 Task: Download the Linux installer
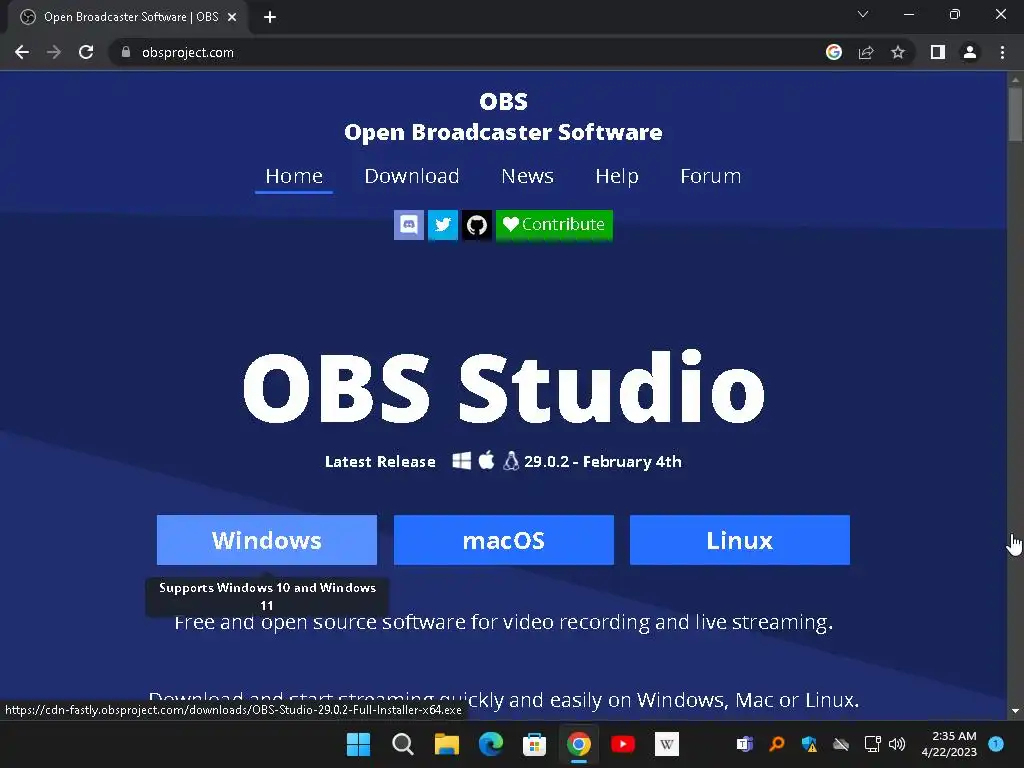click(x=740, y=540)
